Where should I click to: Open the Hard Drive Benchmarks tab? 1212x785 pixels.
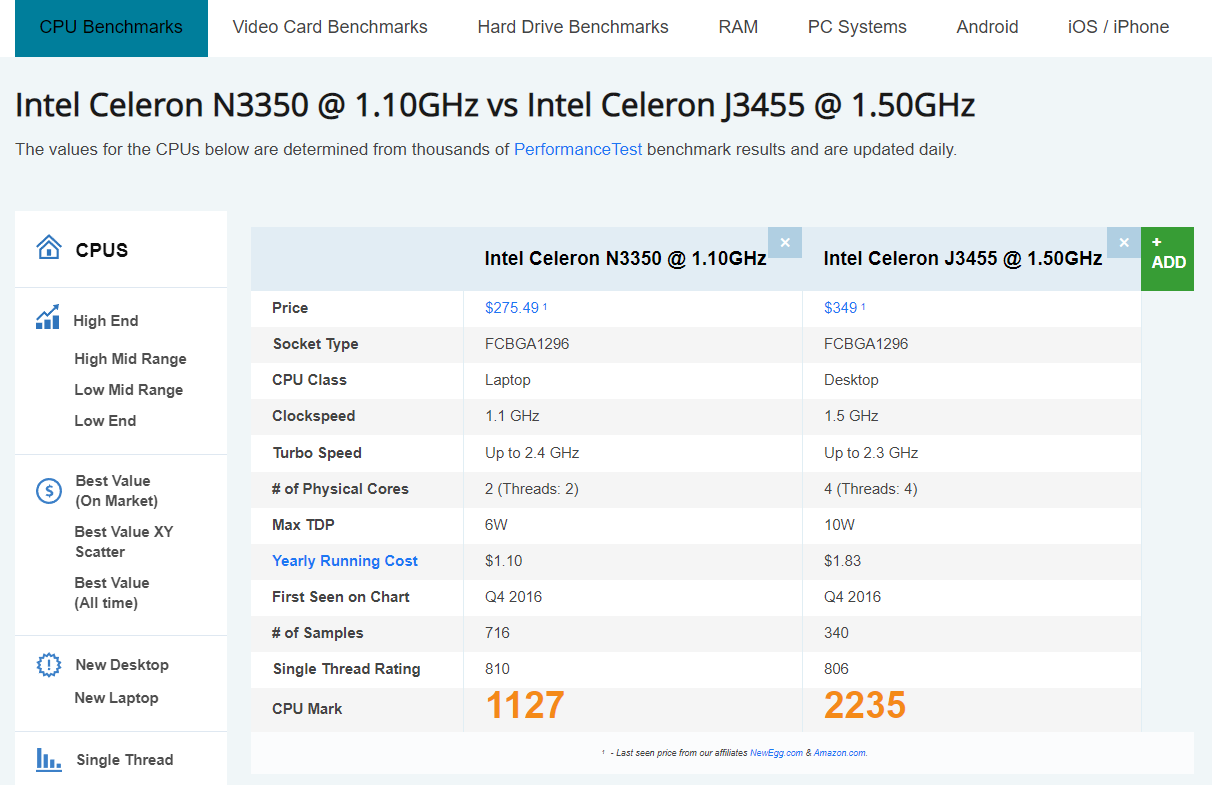pos(573,28)
